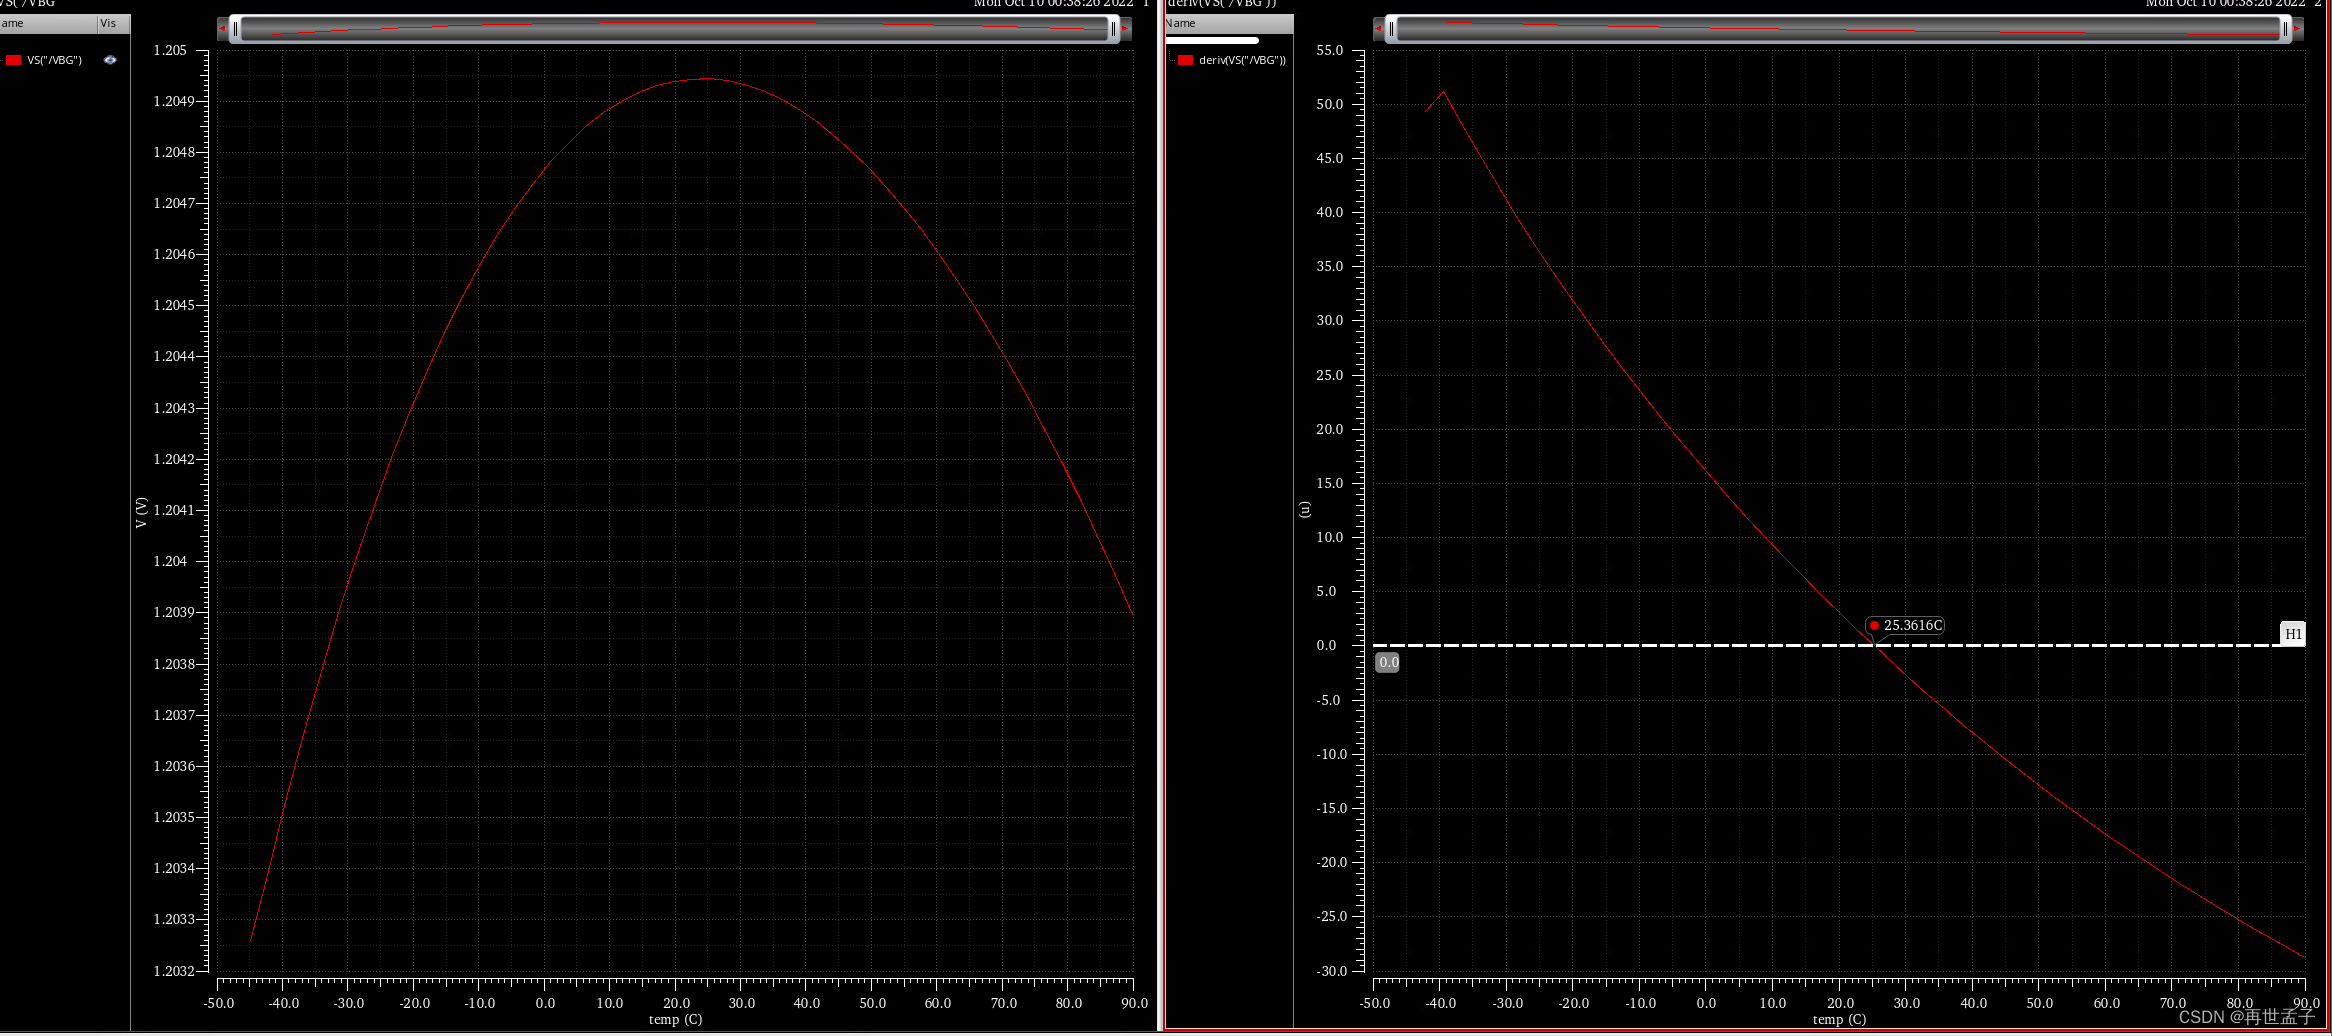Screen dimensions: 2332x1036
Task: Click the horizontal scrollbar under right Name header
Action: (1212, 40)
